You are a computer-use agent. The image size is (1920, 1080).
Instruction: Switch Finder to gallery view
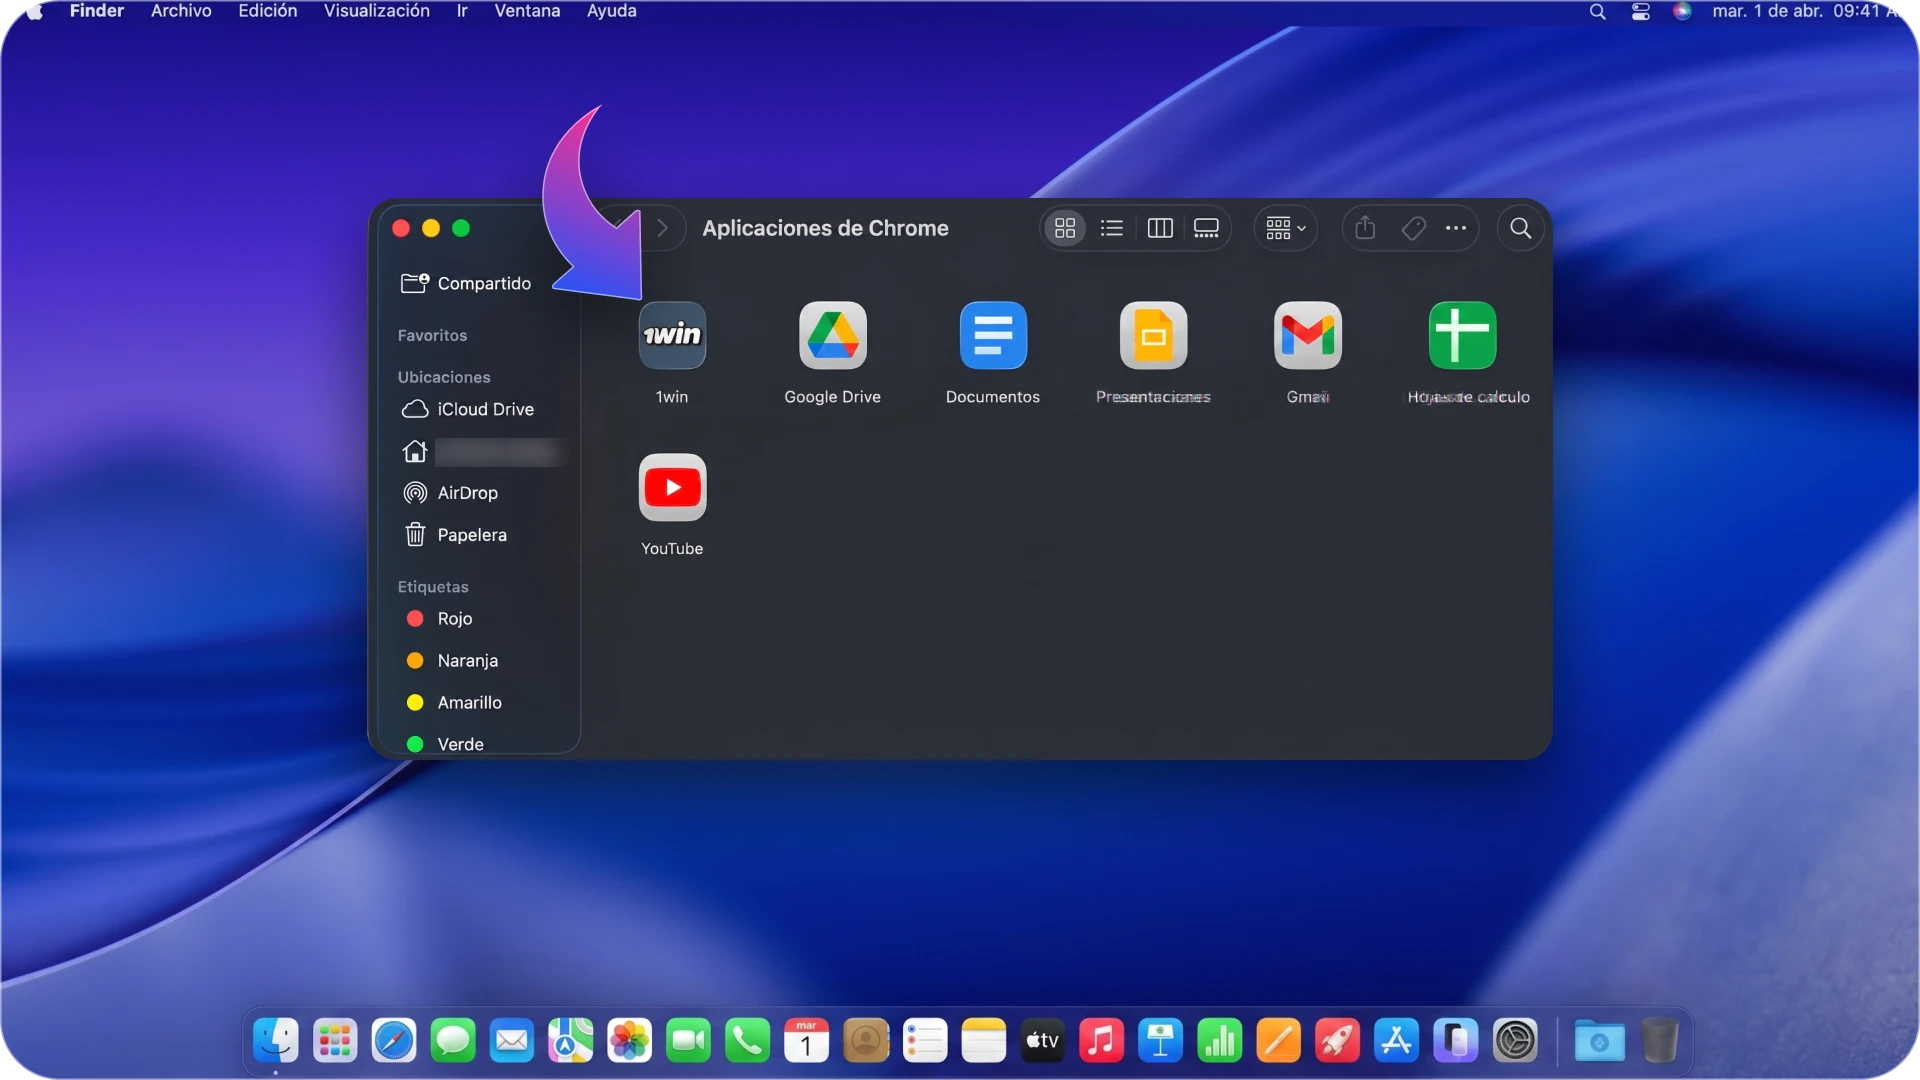point(1207,228)
